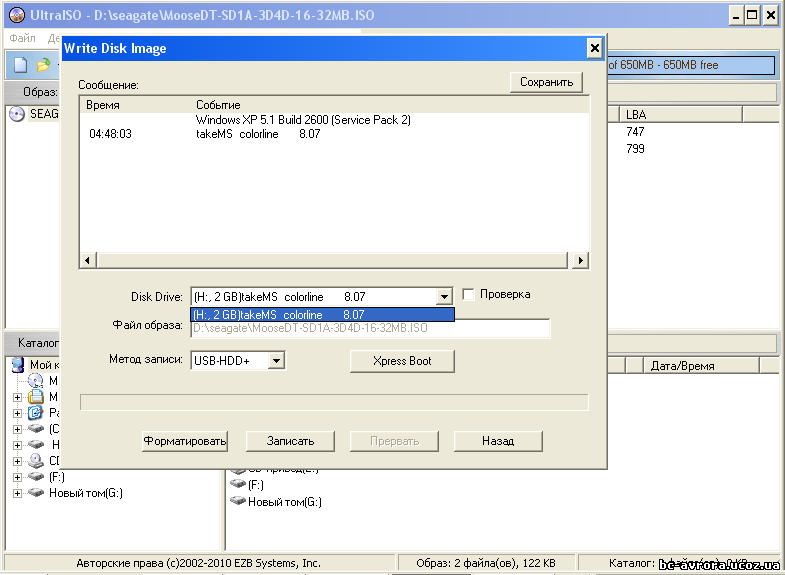Open the Disk Drive dropdown arrow
This screenshot has height=575, width=785.
[444, 297]
